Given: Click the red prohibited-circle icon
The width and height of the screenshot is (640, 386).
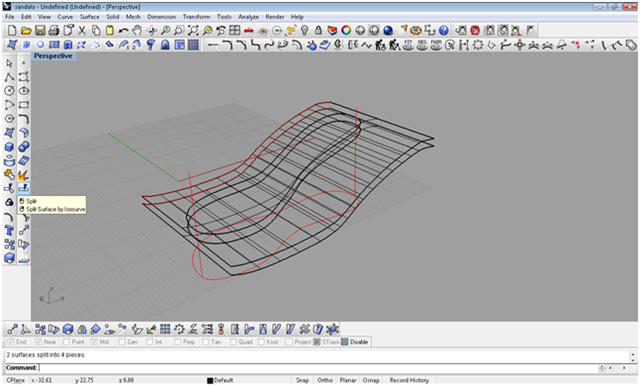Looking at the screenshot, I should click(475, 30).
